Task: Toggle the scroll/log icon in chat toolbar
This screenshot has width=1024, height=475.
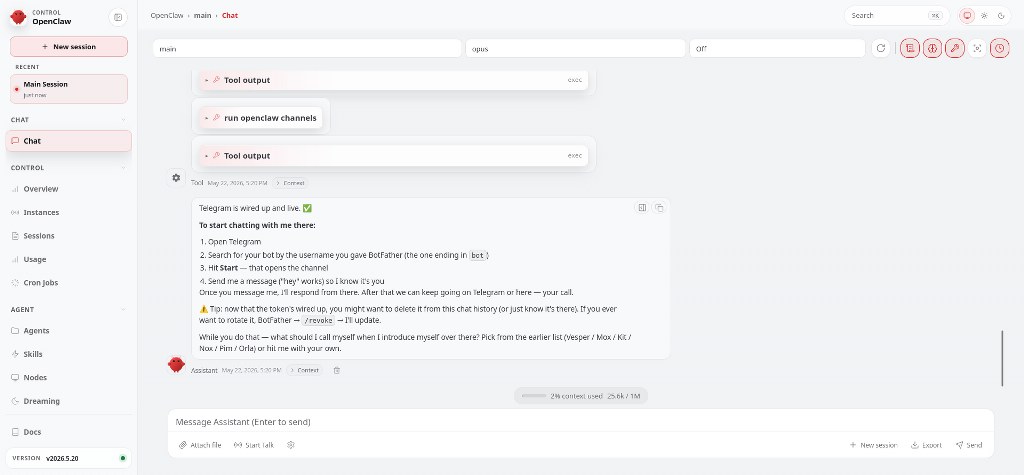Action: pos(910,48)
